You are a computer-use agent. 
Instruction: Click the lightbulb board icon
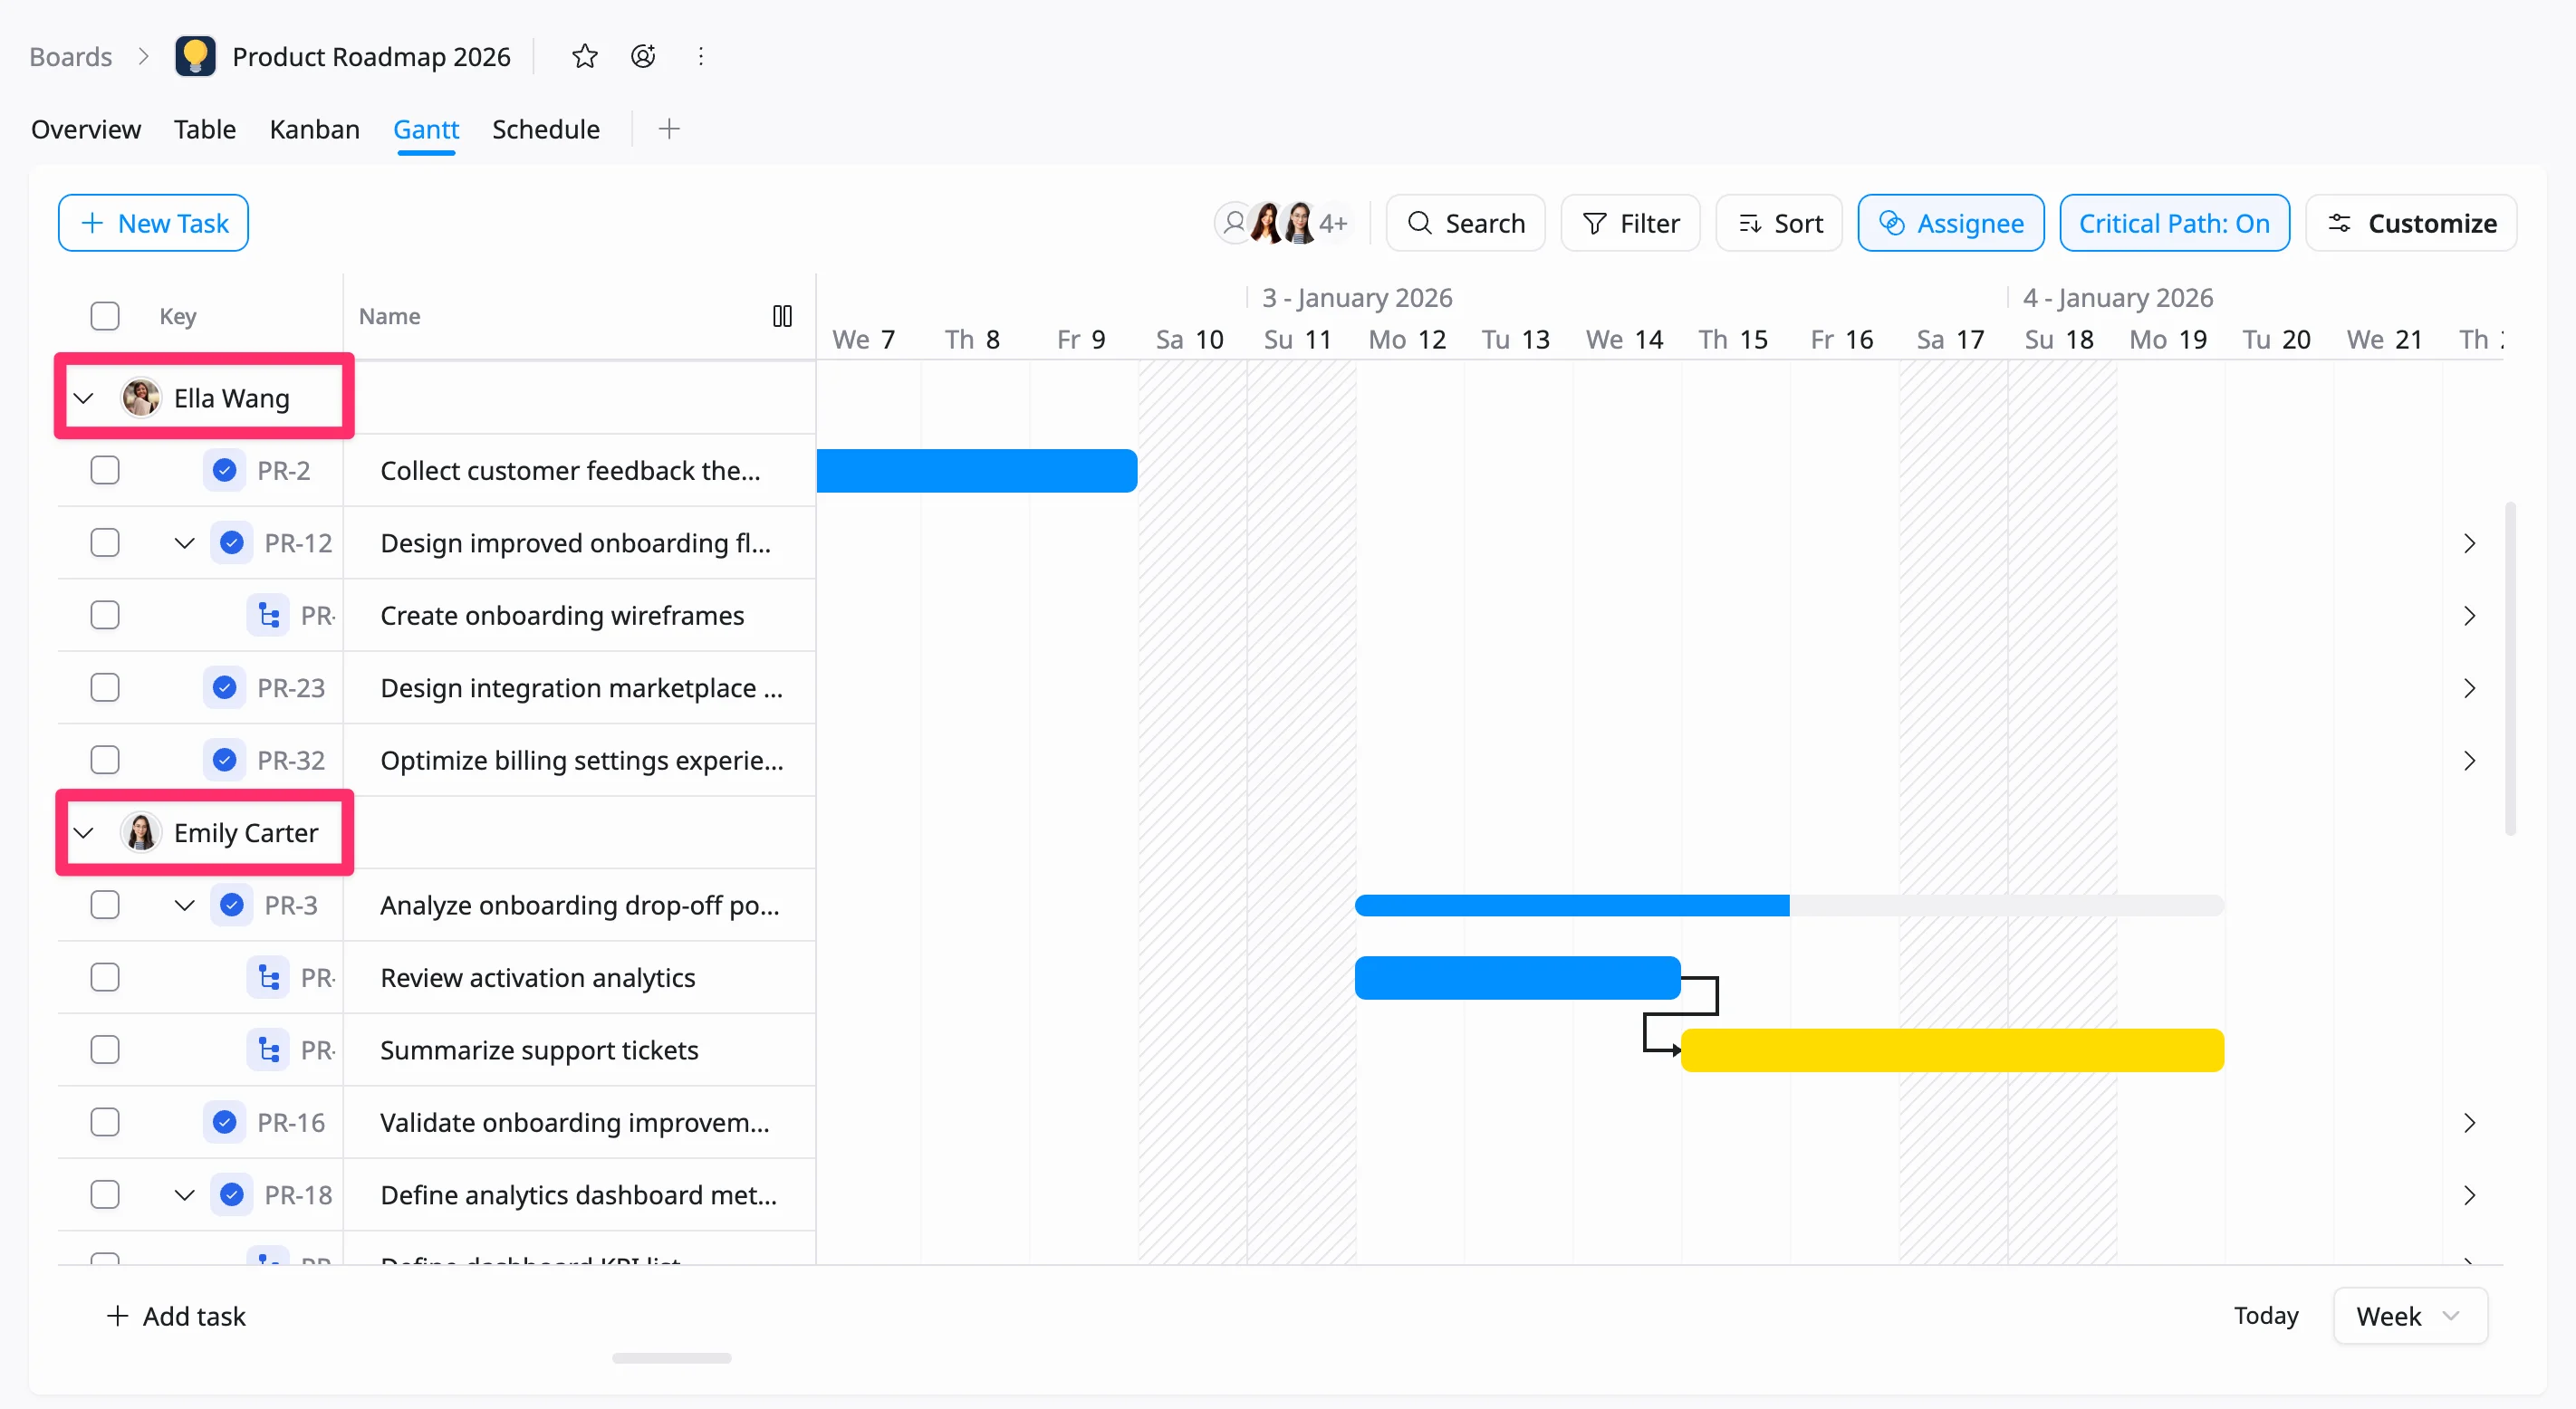pos(195,56)
